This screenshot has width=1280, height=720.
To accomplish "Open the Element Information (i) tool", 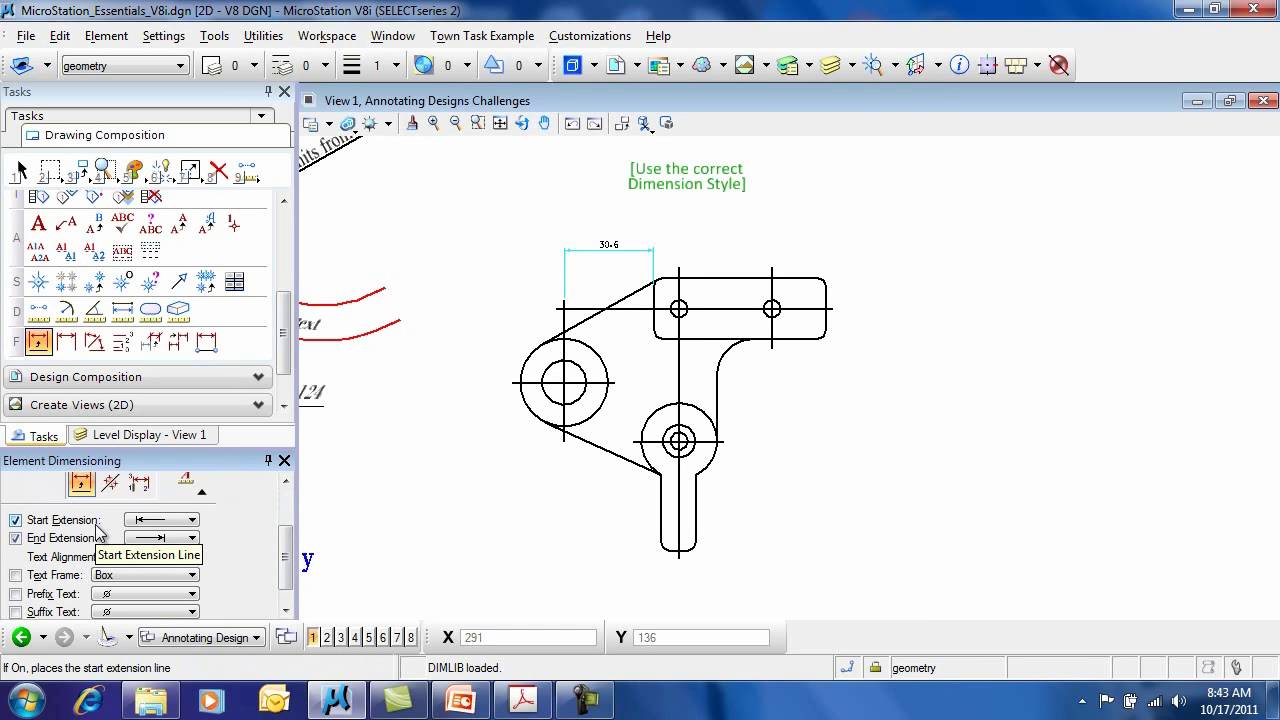I will [959, 65].
